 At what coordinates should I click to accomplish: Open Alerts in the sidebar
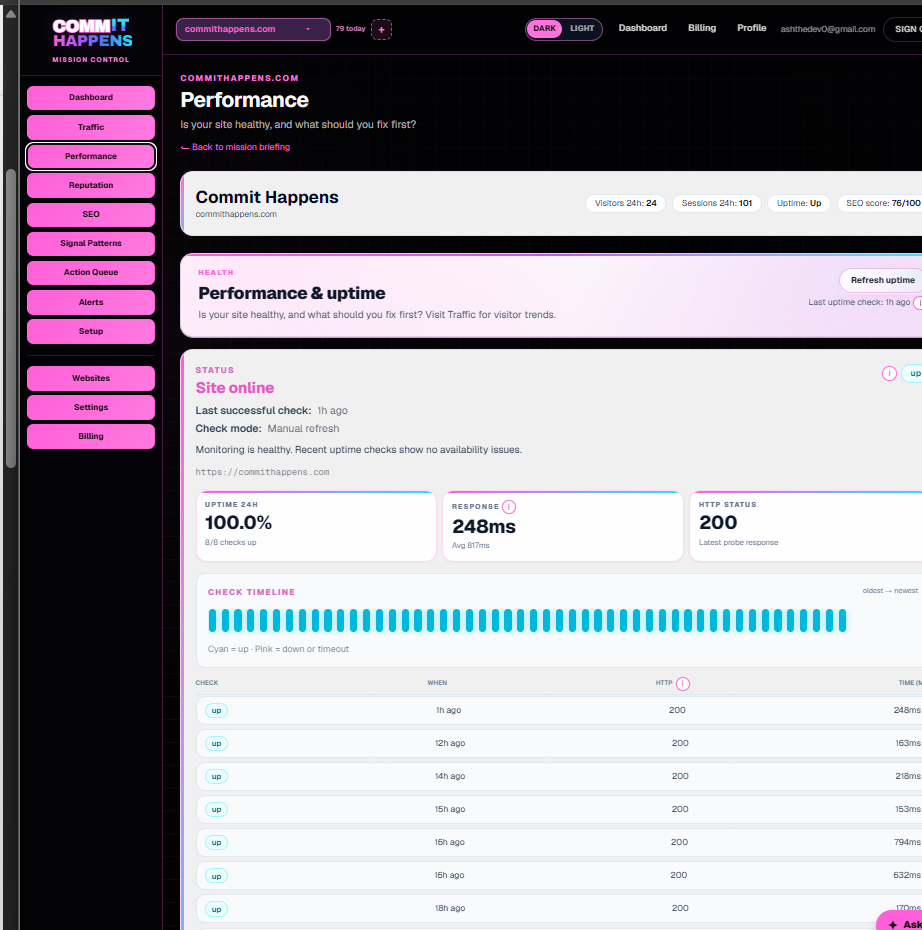coord(91,302)
